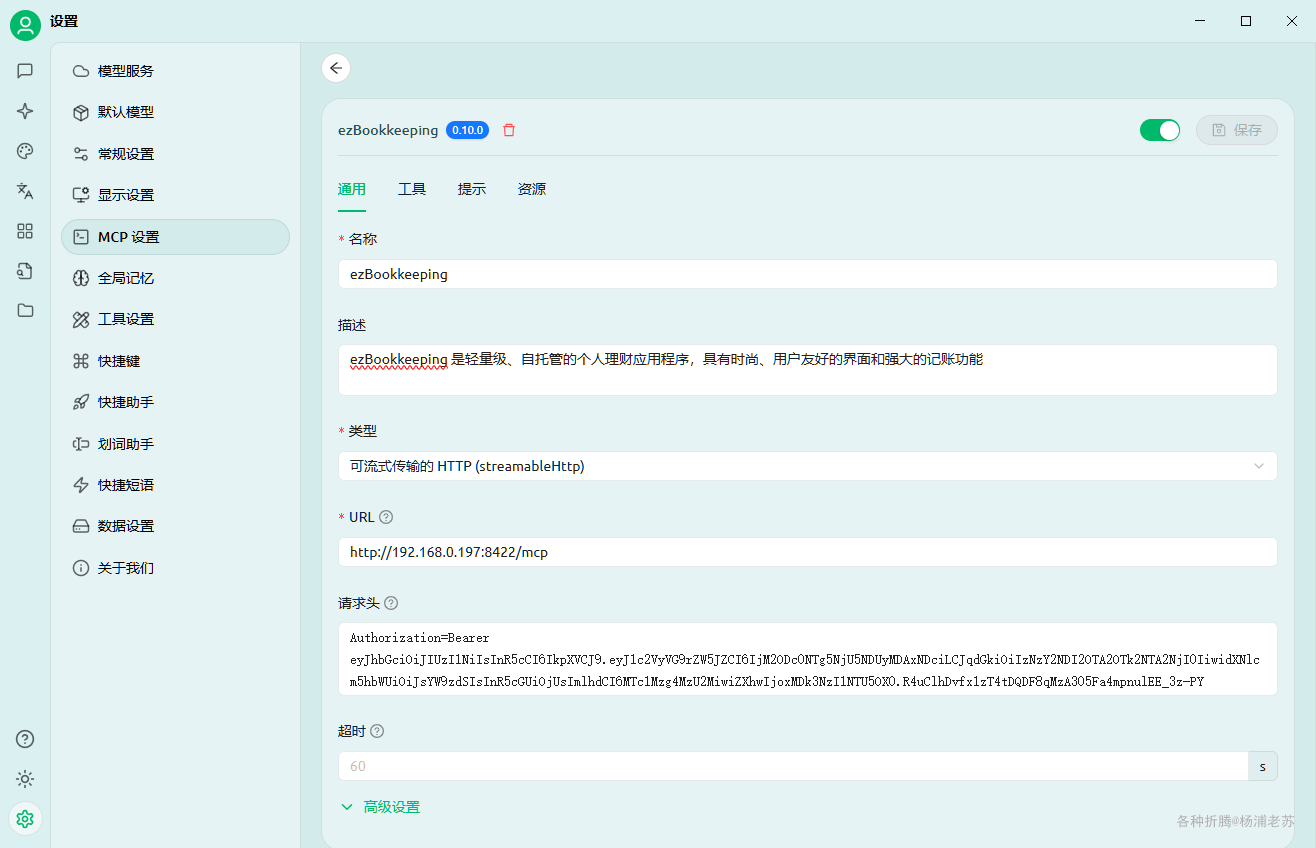Click the 超时 help question icon
1316x848 pixels.
point(377,731)
